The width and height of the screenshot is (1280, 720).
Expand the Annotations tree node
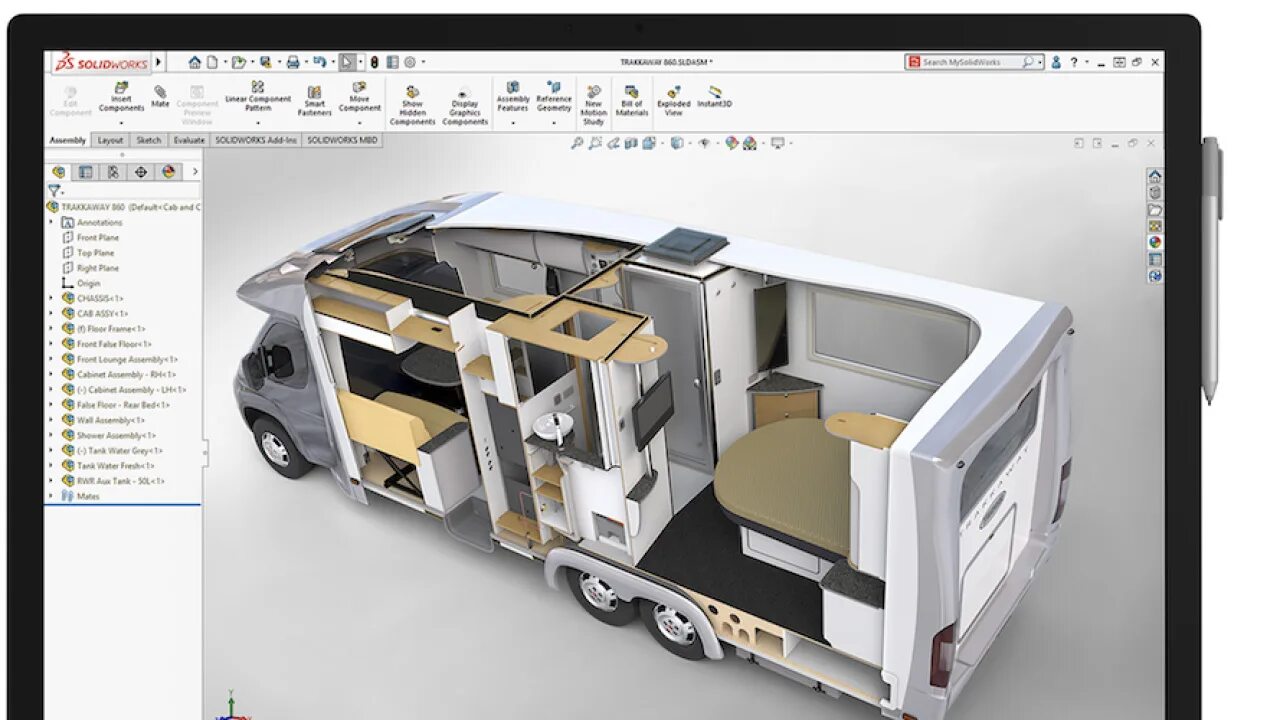(x=52, y=222)
